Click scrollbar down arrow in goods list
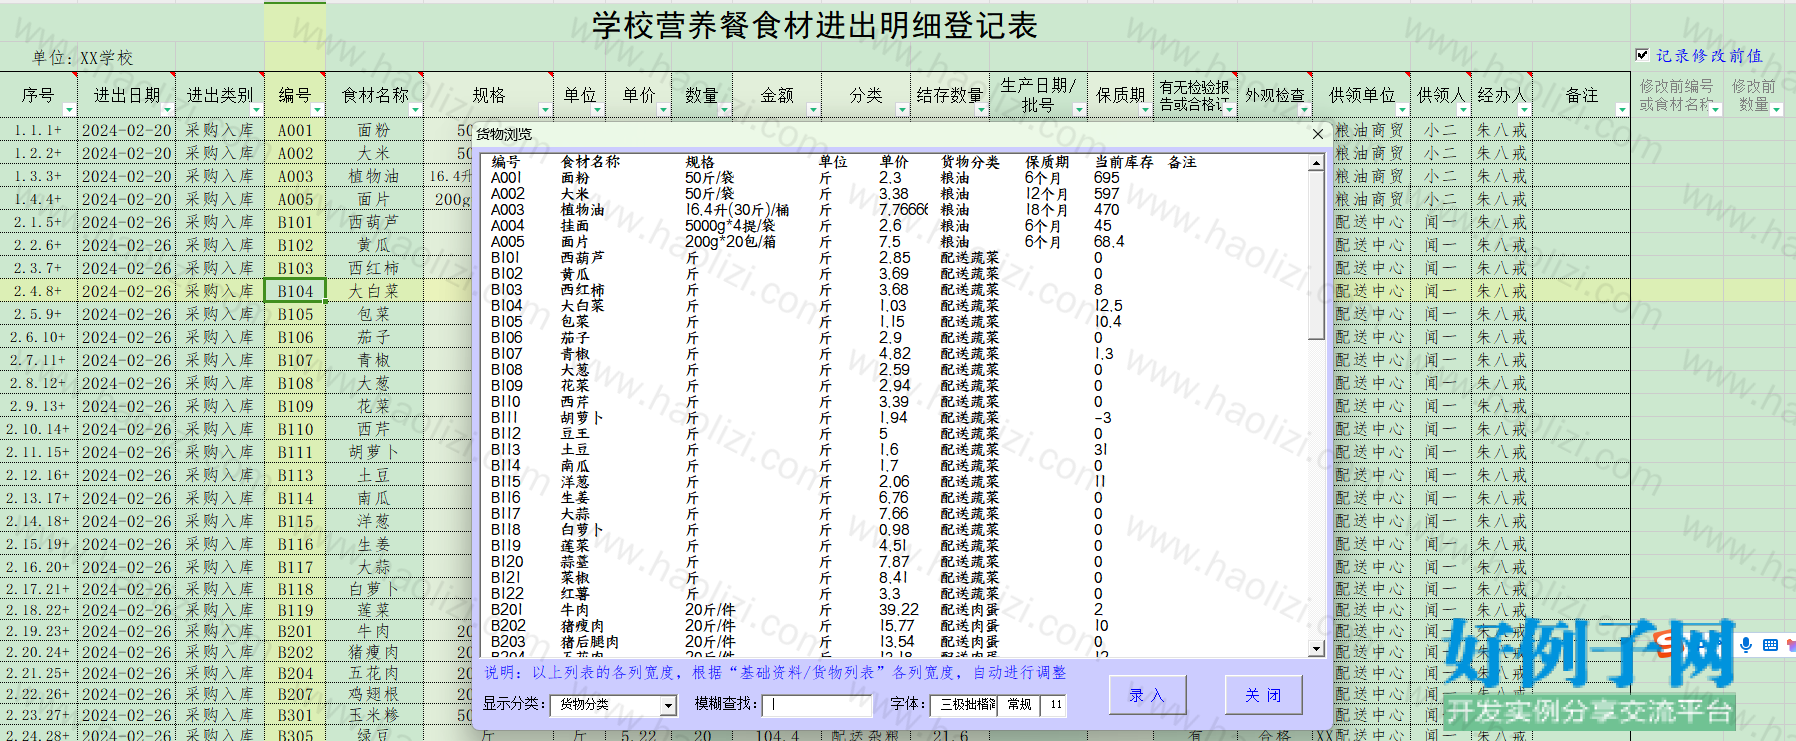The width and height of the screenshot is (1796, 741). pos(1316,649)
